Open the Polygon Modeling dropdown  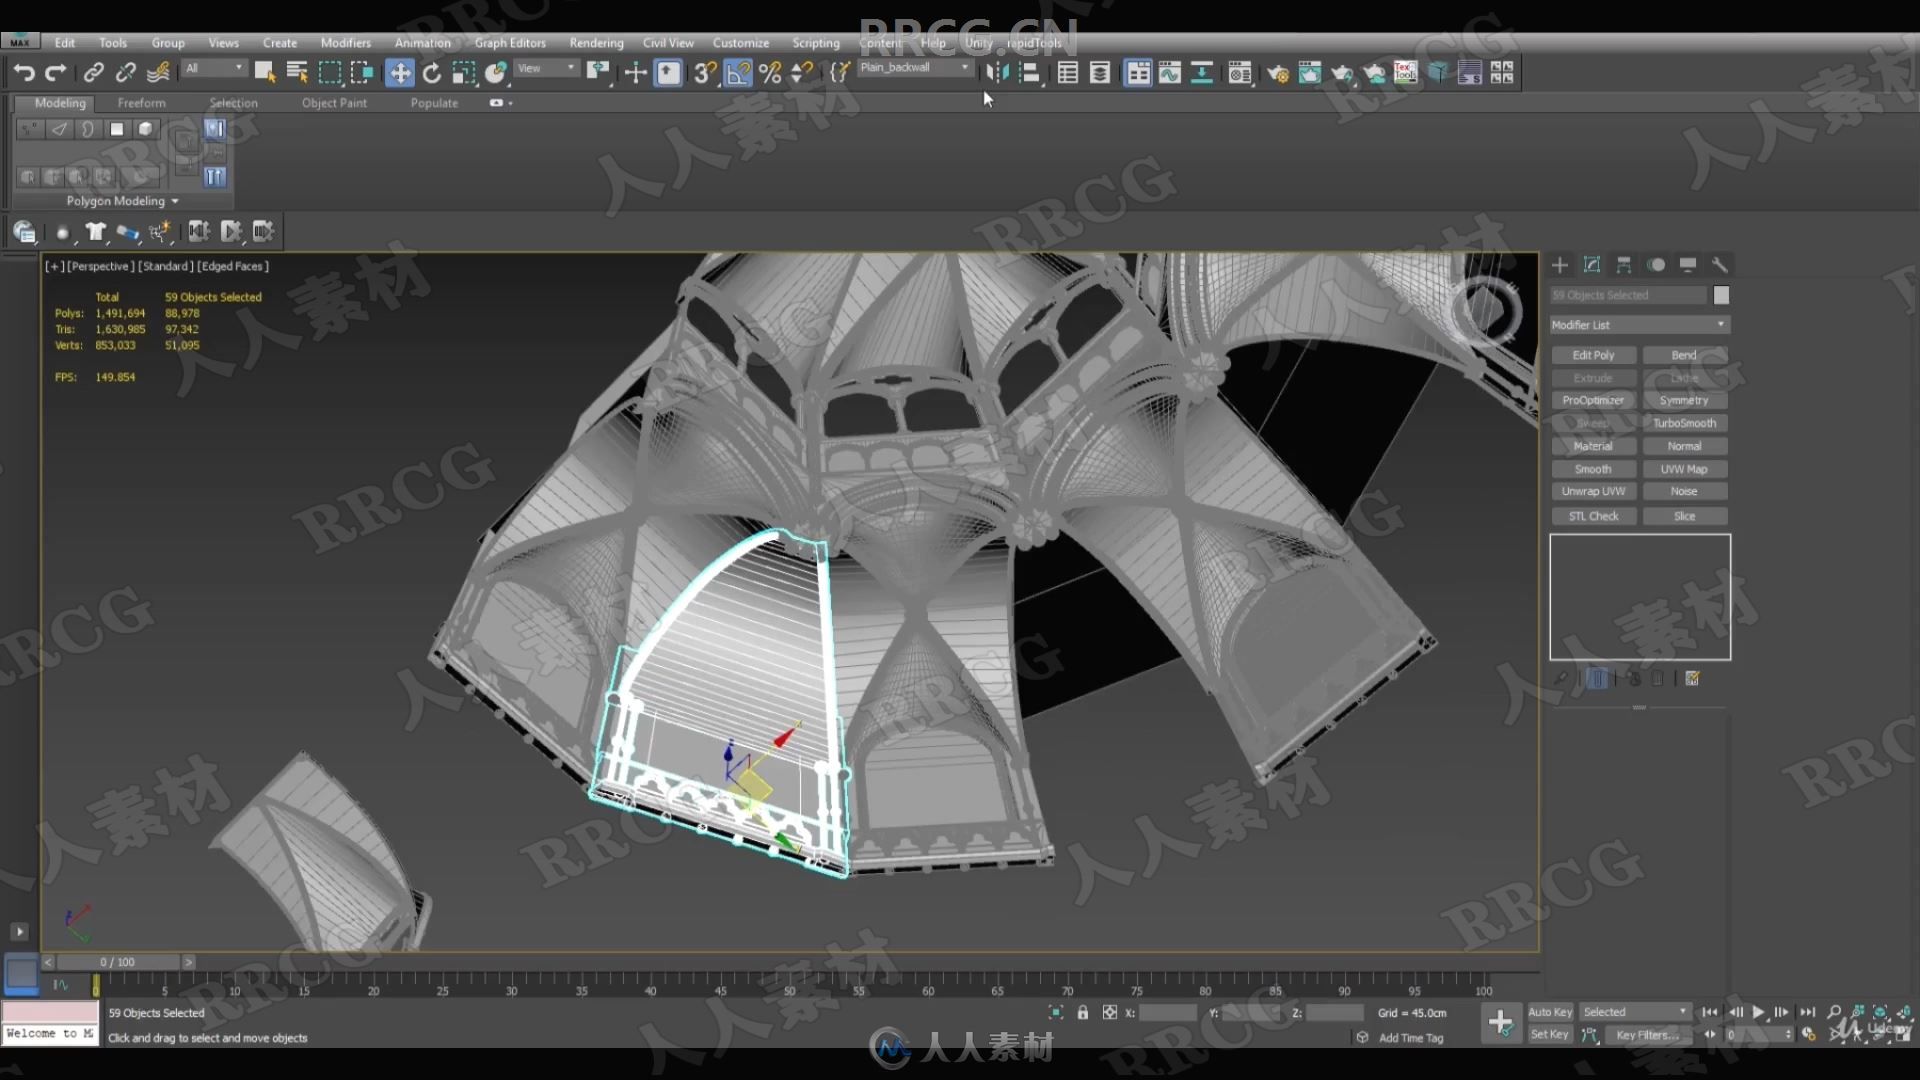120,200
